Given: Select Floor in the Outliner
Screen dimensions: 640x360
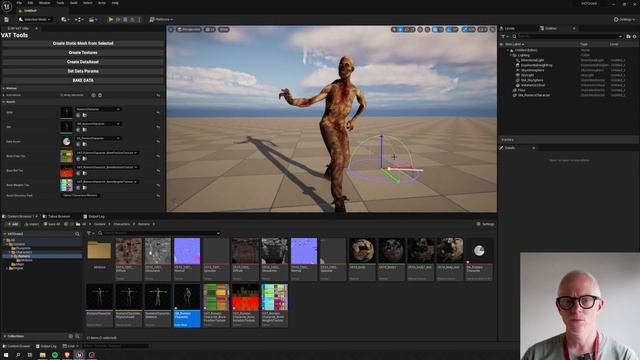Looking at the screenshot, I should coord(522,90).
